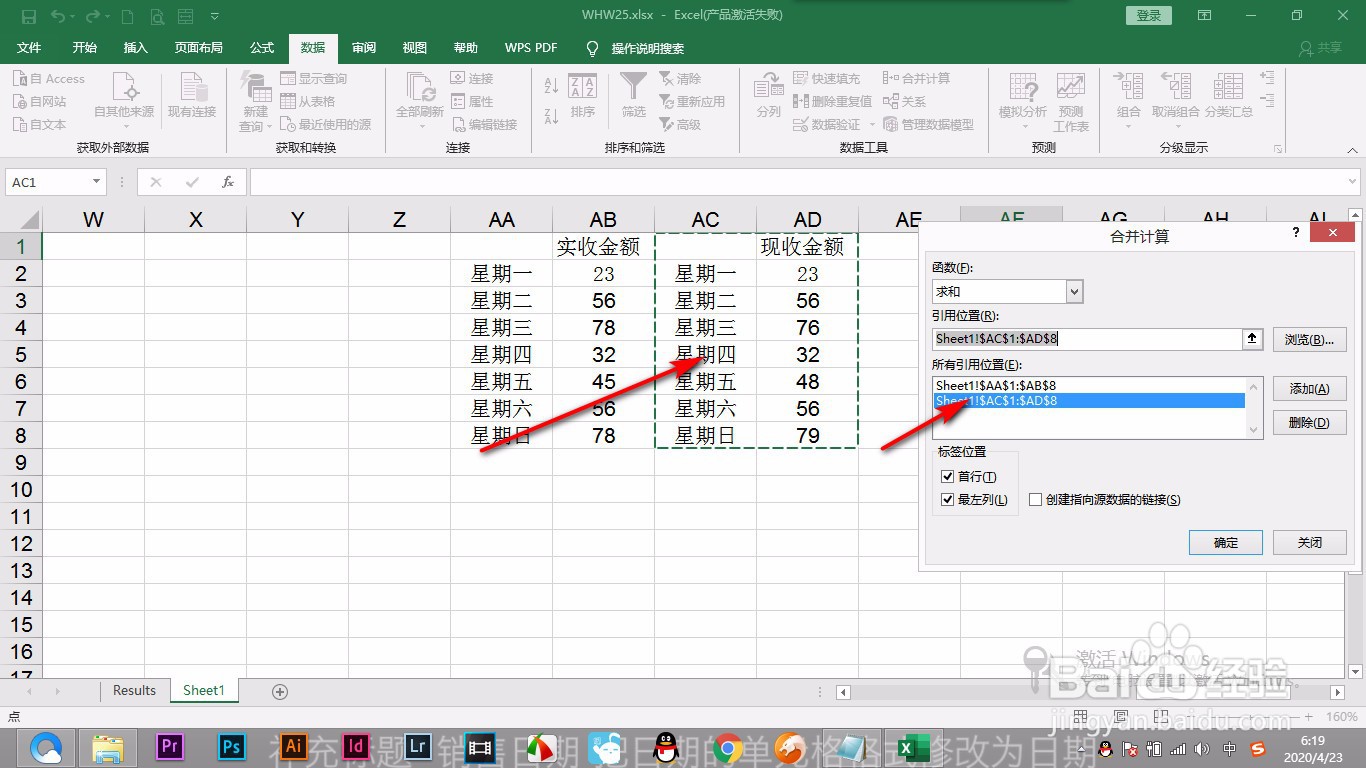
Task: Click the Sort A to Z ascending icon
Action: pyautogui.click(x=551, y=87)
